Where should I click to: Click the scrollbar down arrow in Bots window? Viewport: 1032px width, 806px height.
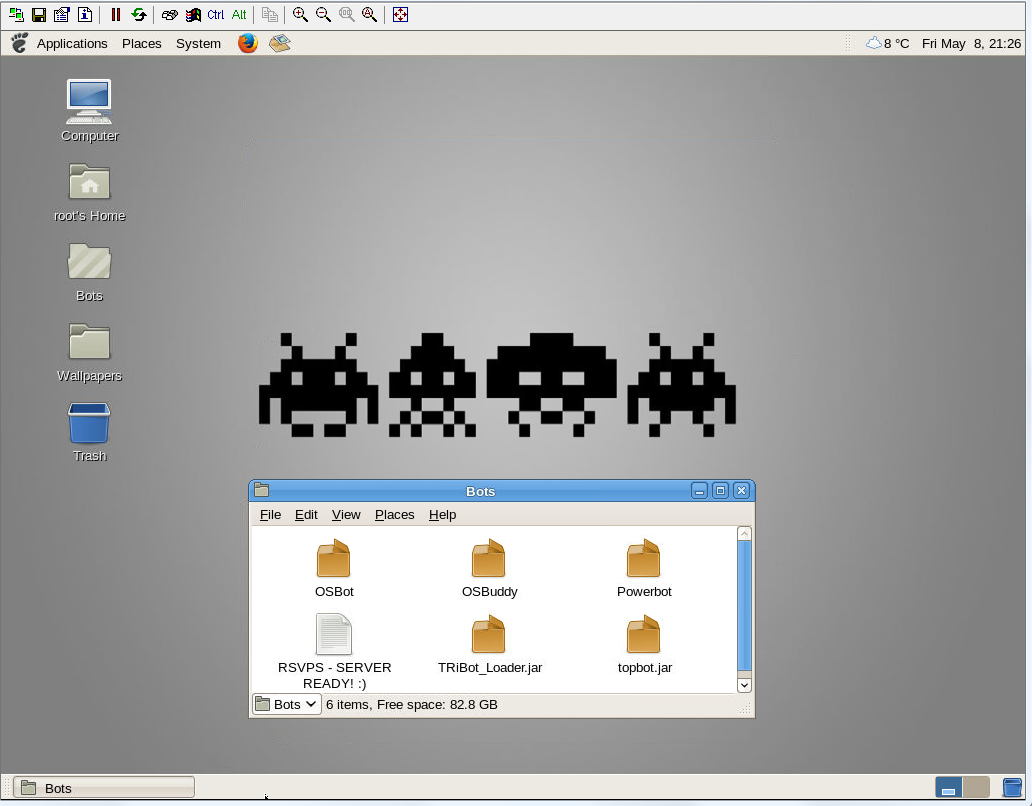[x=744, y=685]
